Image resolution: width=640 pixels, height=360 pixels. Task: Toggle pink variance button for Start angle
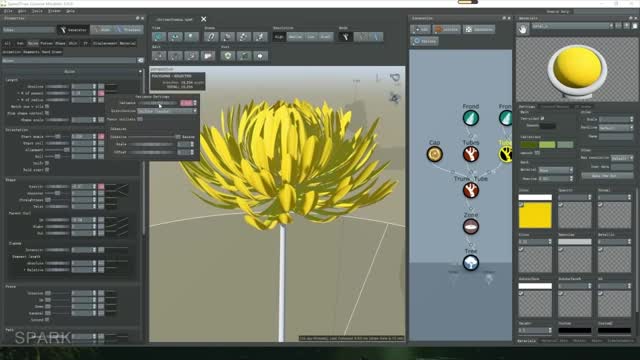coord(101,136)
